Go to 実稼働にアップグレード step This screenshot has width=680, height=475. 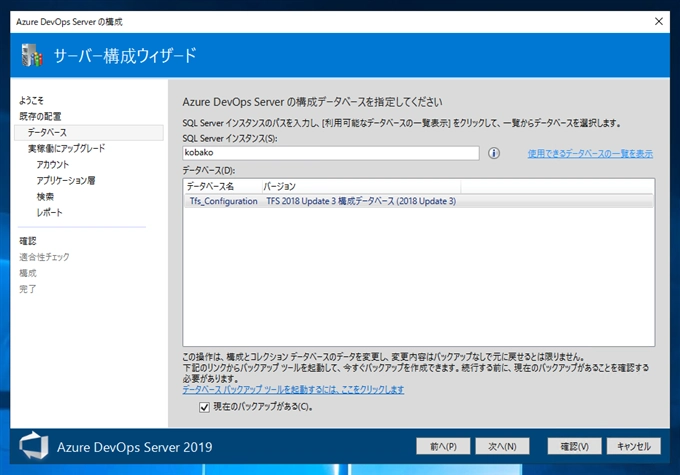click(x=66, y=148)
